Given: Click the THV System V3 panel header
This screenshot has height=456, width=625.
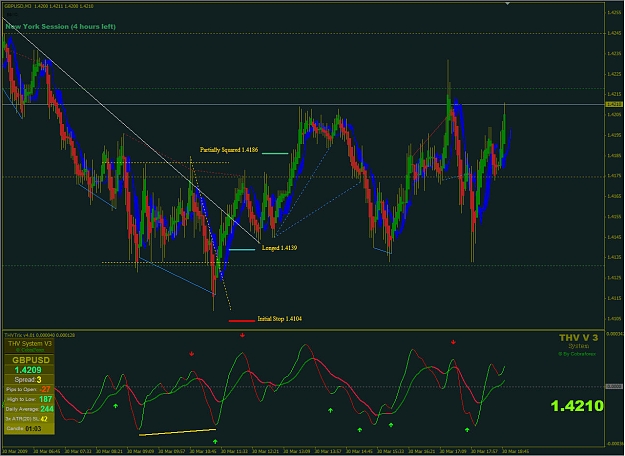Looking at the screenshot, I should click(x=29, y=344).
